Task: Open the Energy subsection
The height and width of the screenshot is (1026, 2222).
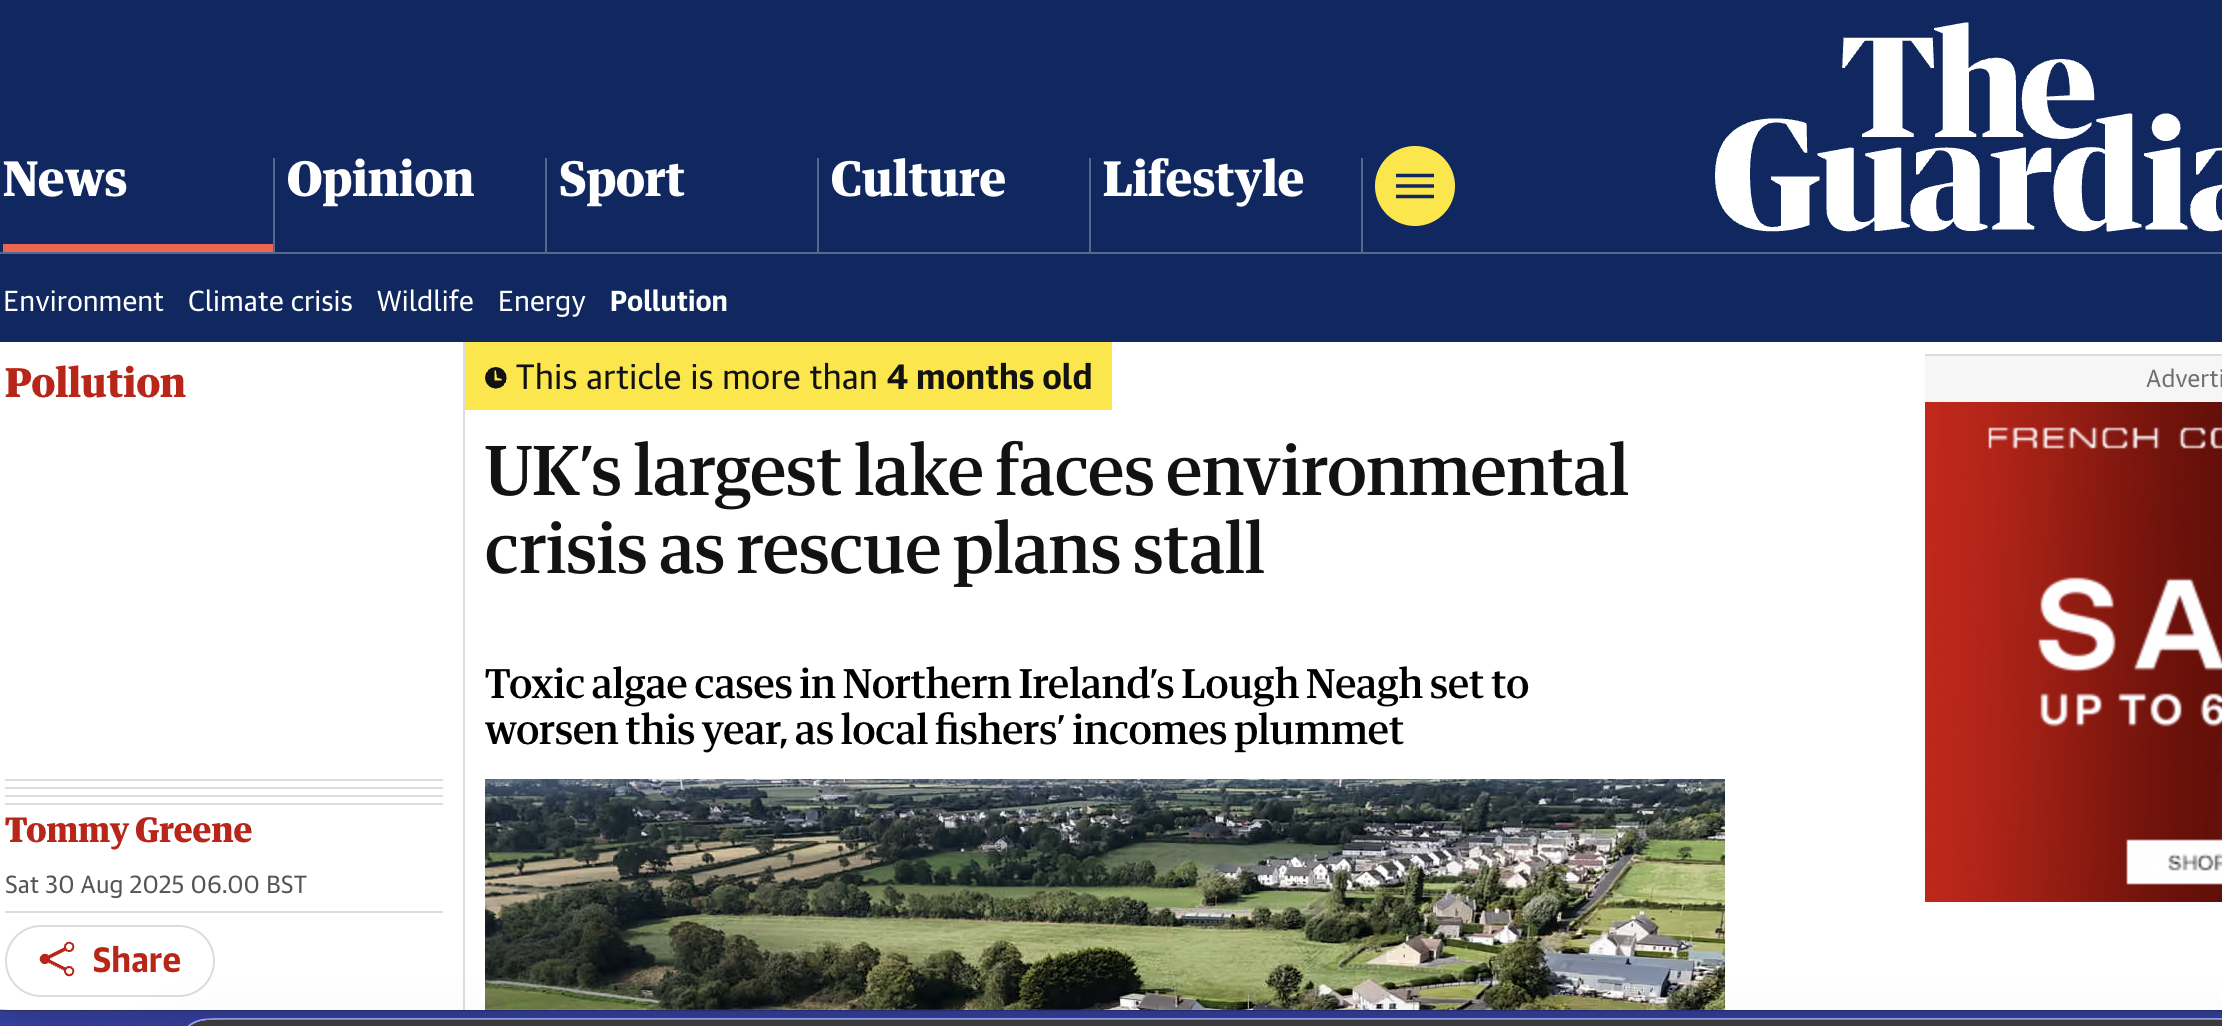Action: pos(541,301)
